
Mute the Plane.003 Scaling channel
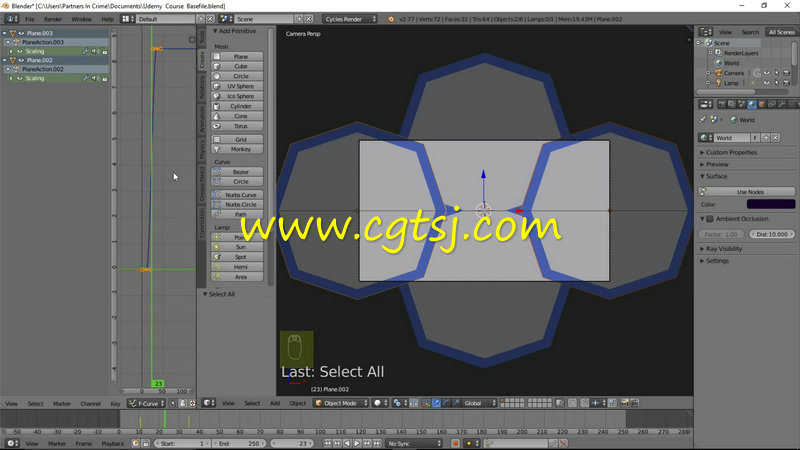[95, 52]
